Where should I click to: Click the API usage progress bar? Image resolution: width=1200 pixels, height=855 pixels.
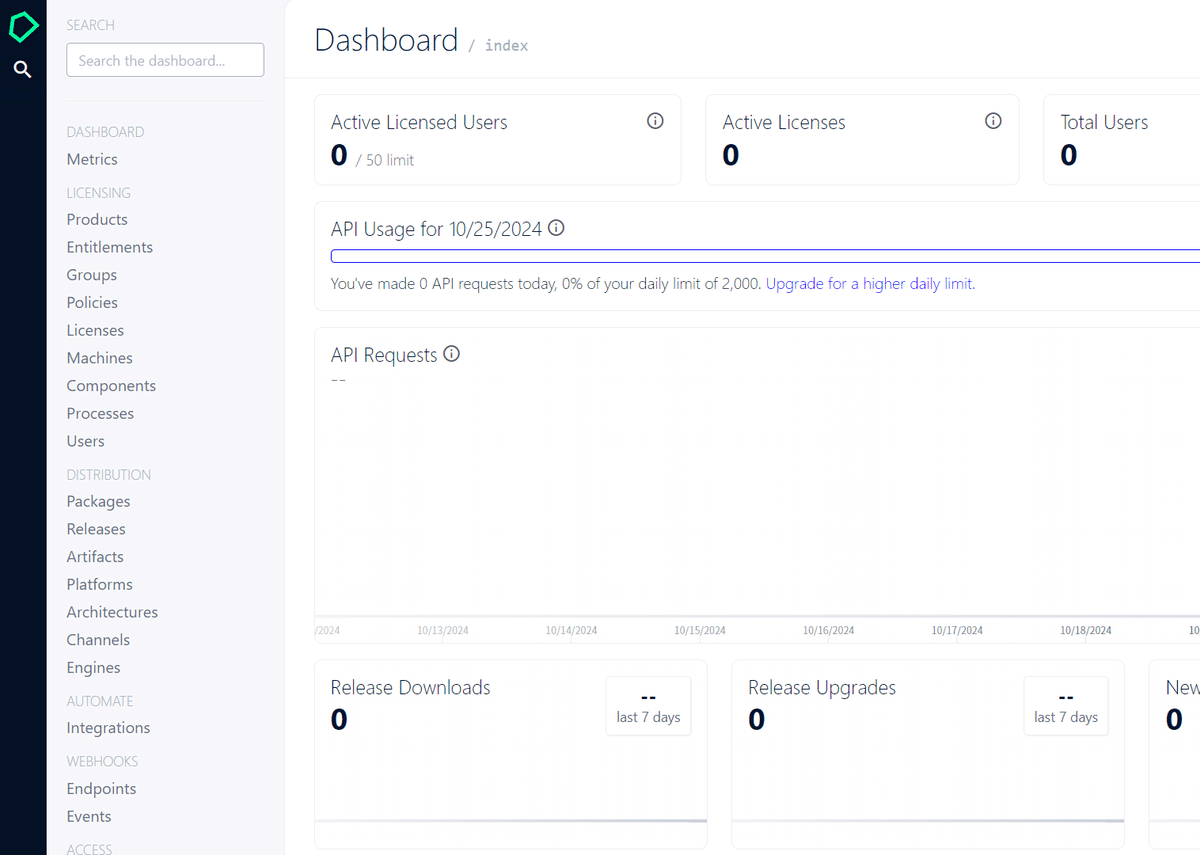pos(765,256)
